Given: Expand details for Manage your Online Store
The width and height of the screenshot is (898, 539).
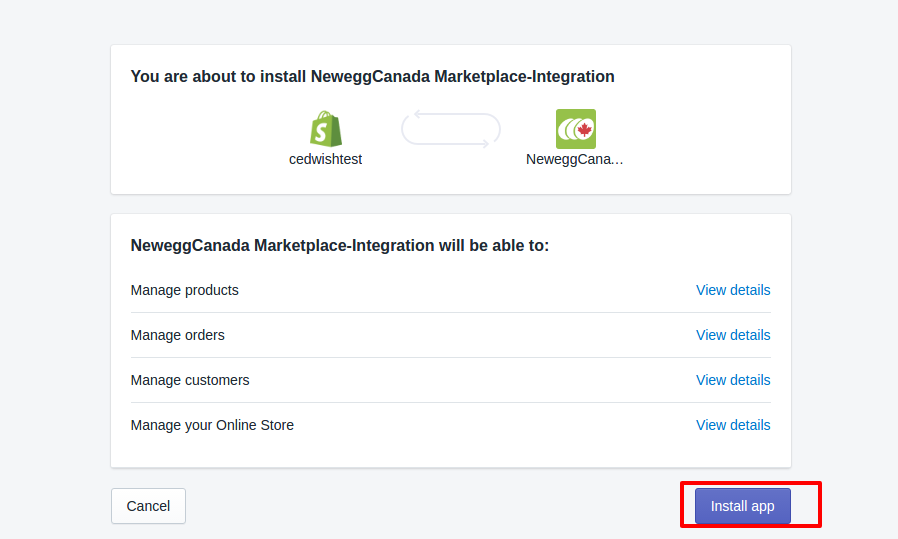Looking at the screenshot, I should [732, 425].
